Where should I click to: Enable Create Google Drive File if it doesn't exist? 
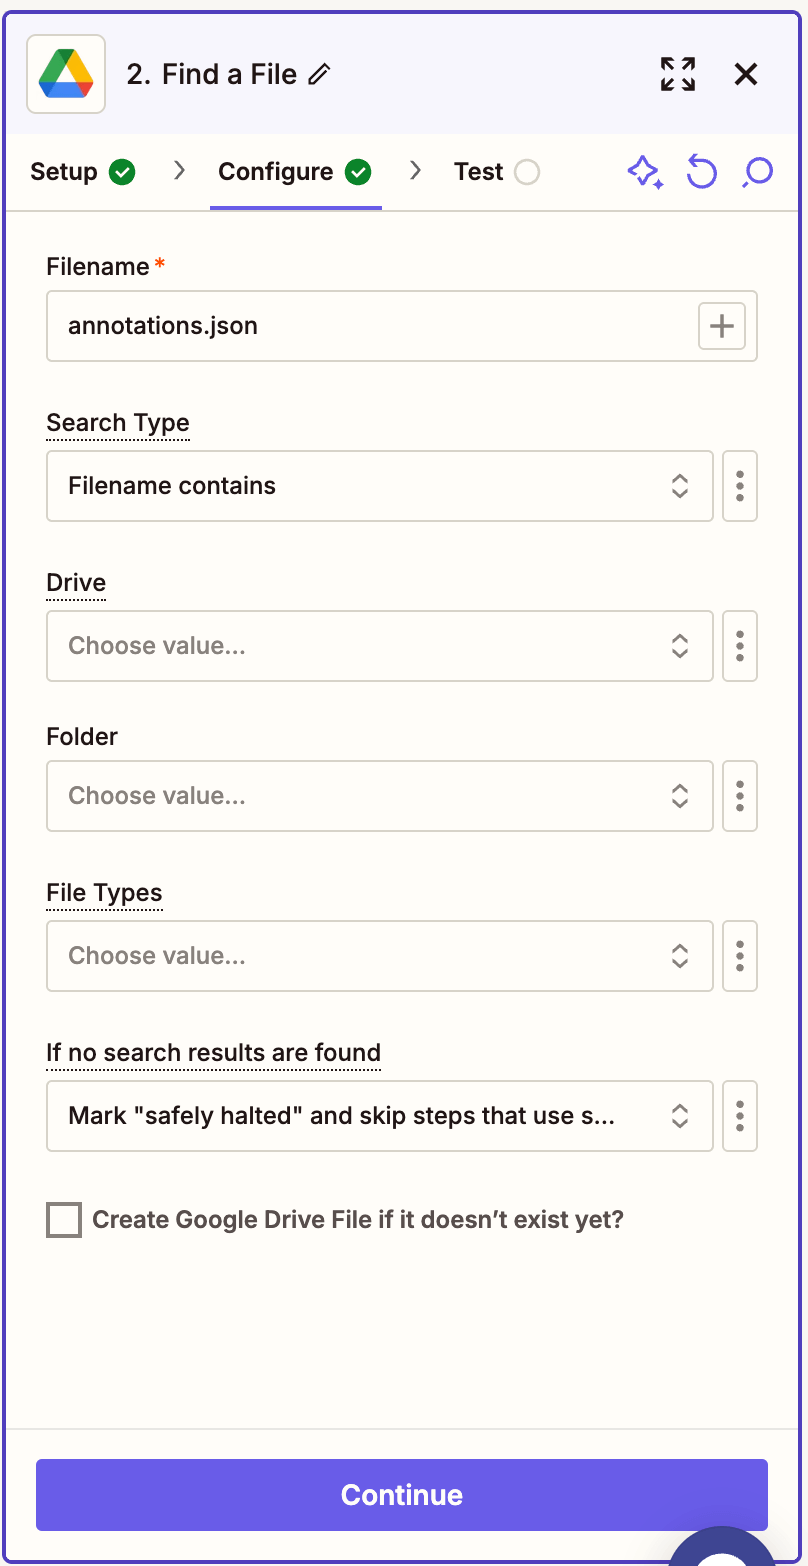coord(63,1219)
